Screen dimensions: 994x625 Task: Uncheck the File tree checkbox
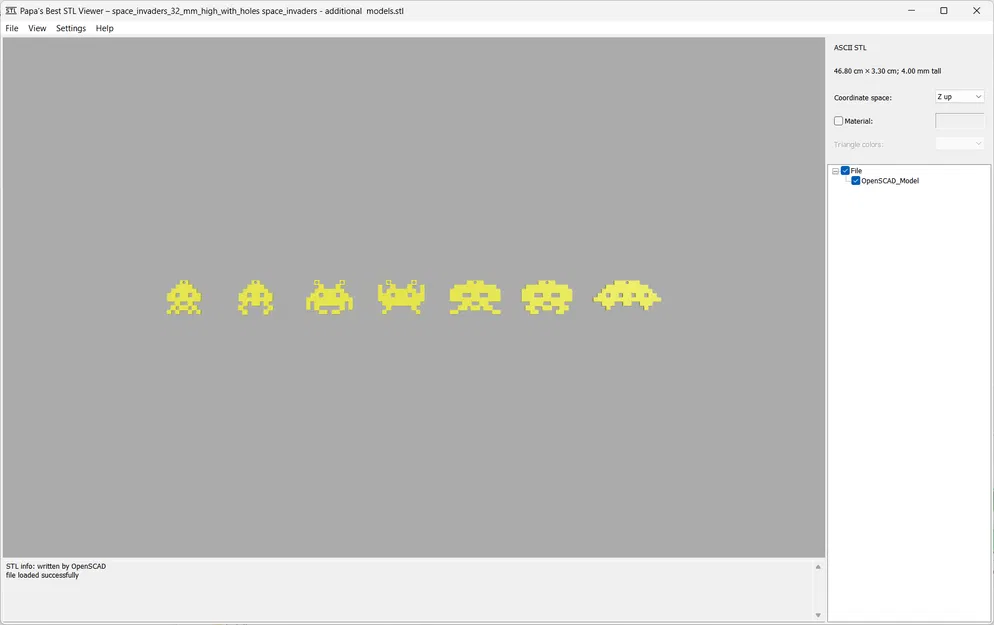pos(845,171)
